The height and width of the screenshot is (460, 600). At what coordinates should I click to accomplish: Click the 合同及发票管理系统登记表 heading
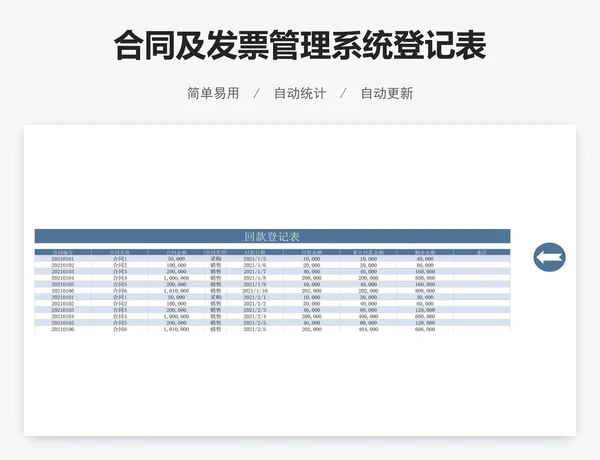click(300, 46)
